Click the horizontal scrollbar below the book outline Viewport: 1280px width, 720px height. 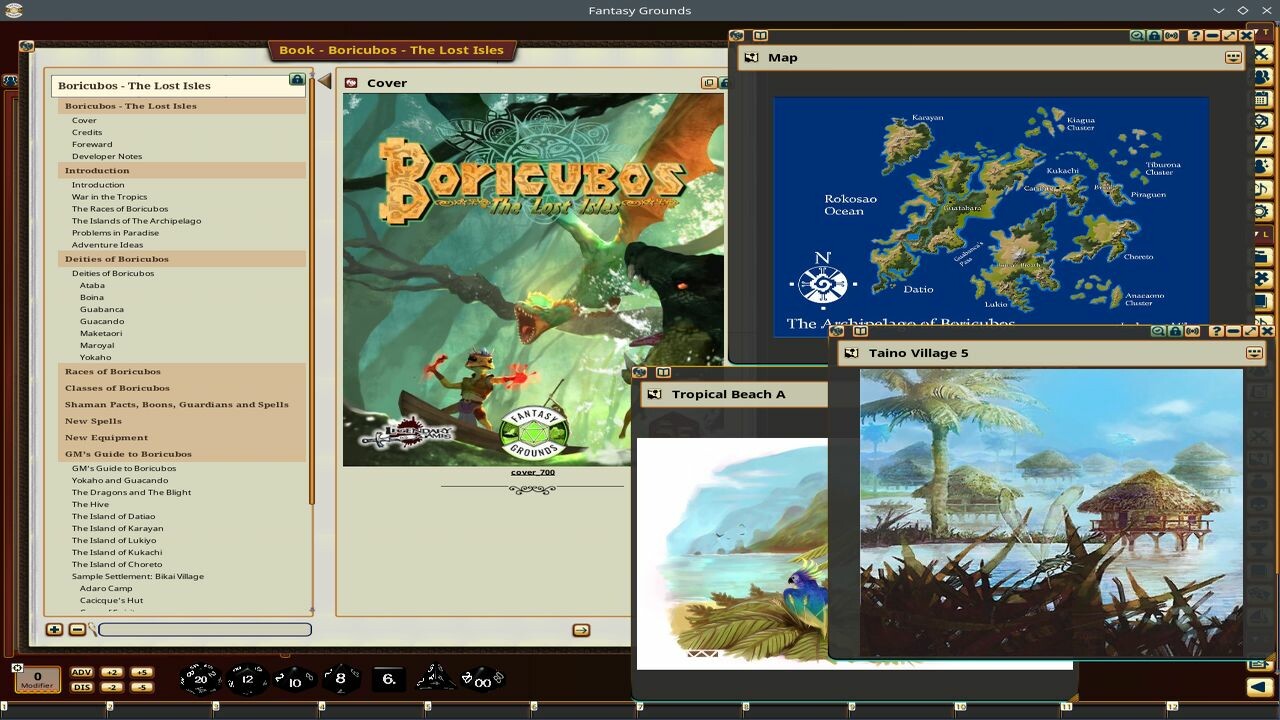point(204,630)
